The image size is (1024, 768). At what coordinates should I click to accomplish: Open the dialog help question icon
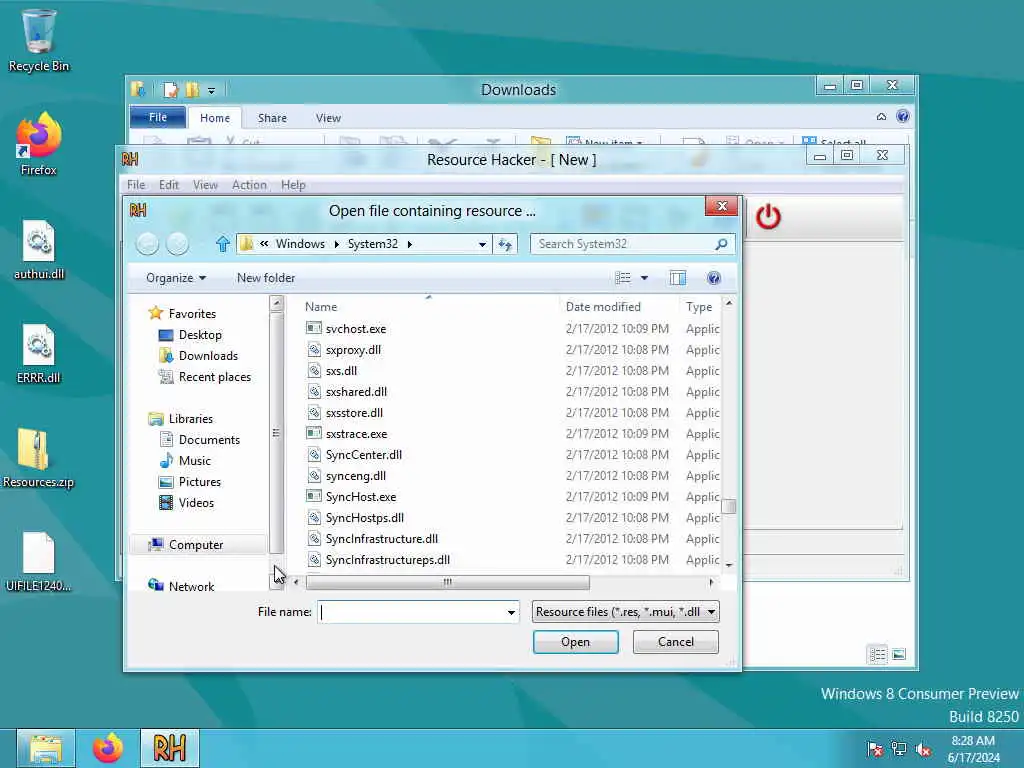tap(714, 278)
